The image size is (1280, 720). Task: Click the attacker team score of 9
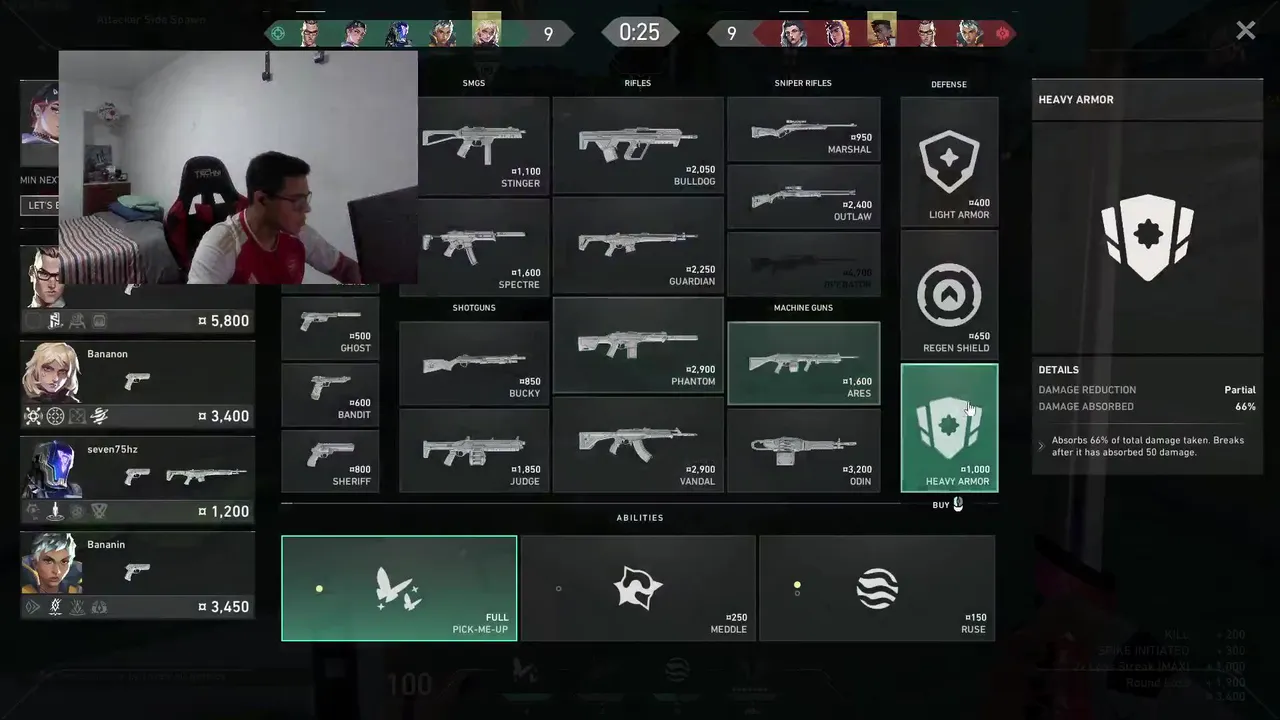click(x=548, y=34)
